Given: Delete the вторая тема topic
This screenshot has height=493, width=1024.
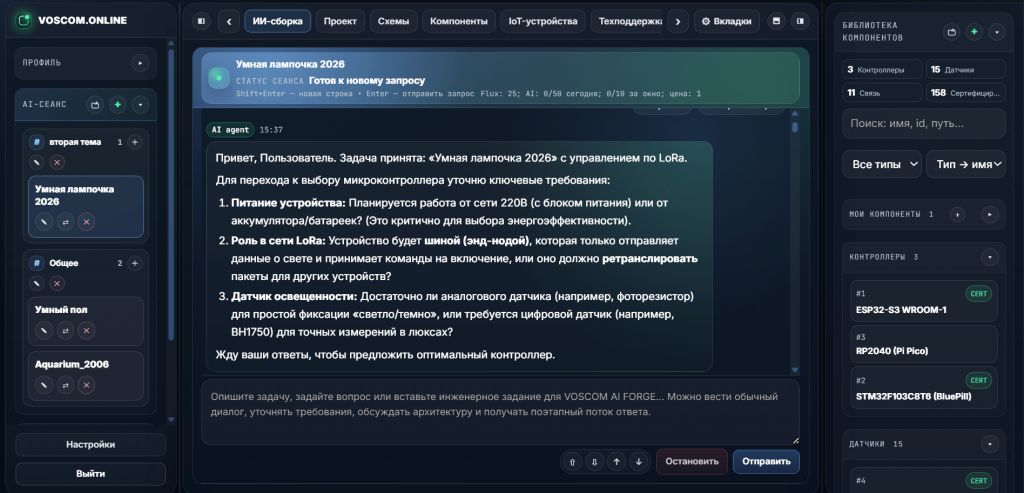Looking at the screenshot, I should (x=57, y=162).
